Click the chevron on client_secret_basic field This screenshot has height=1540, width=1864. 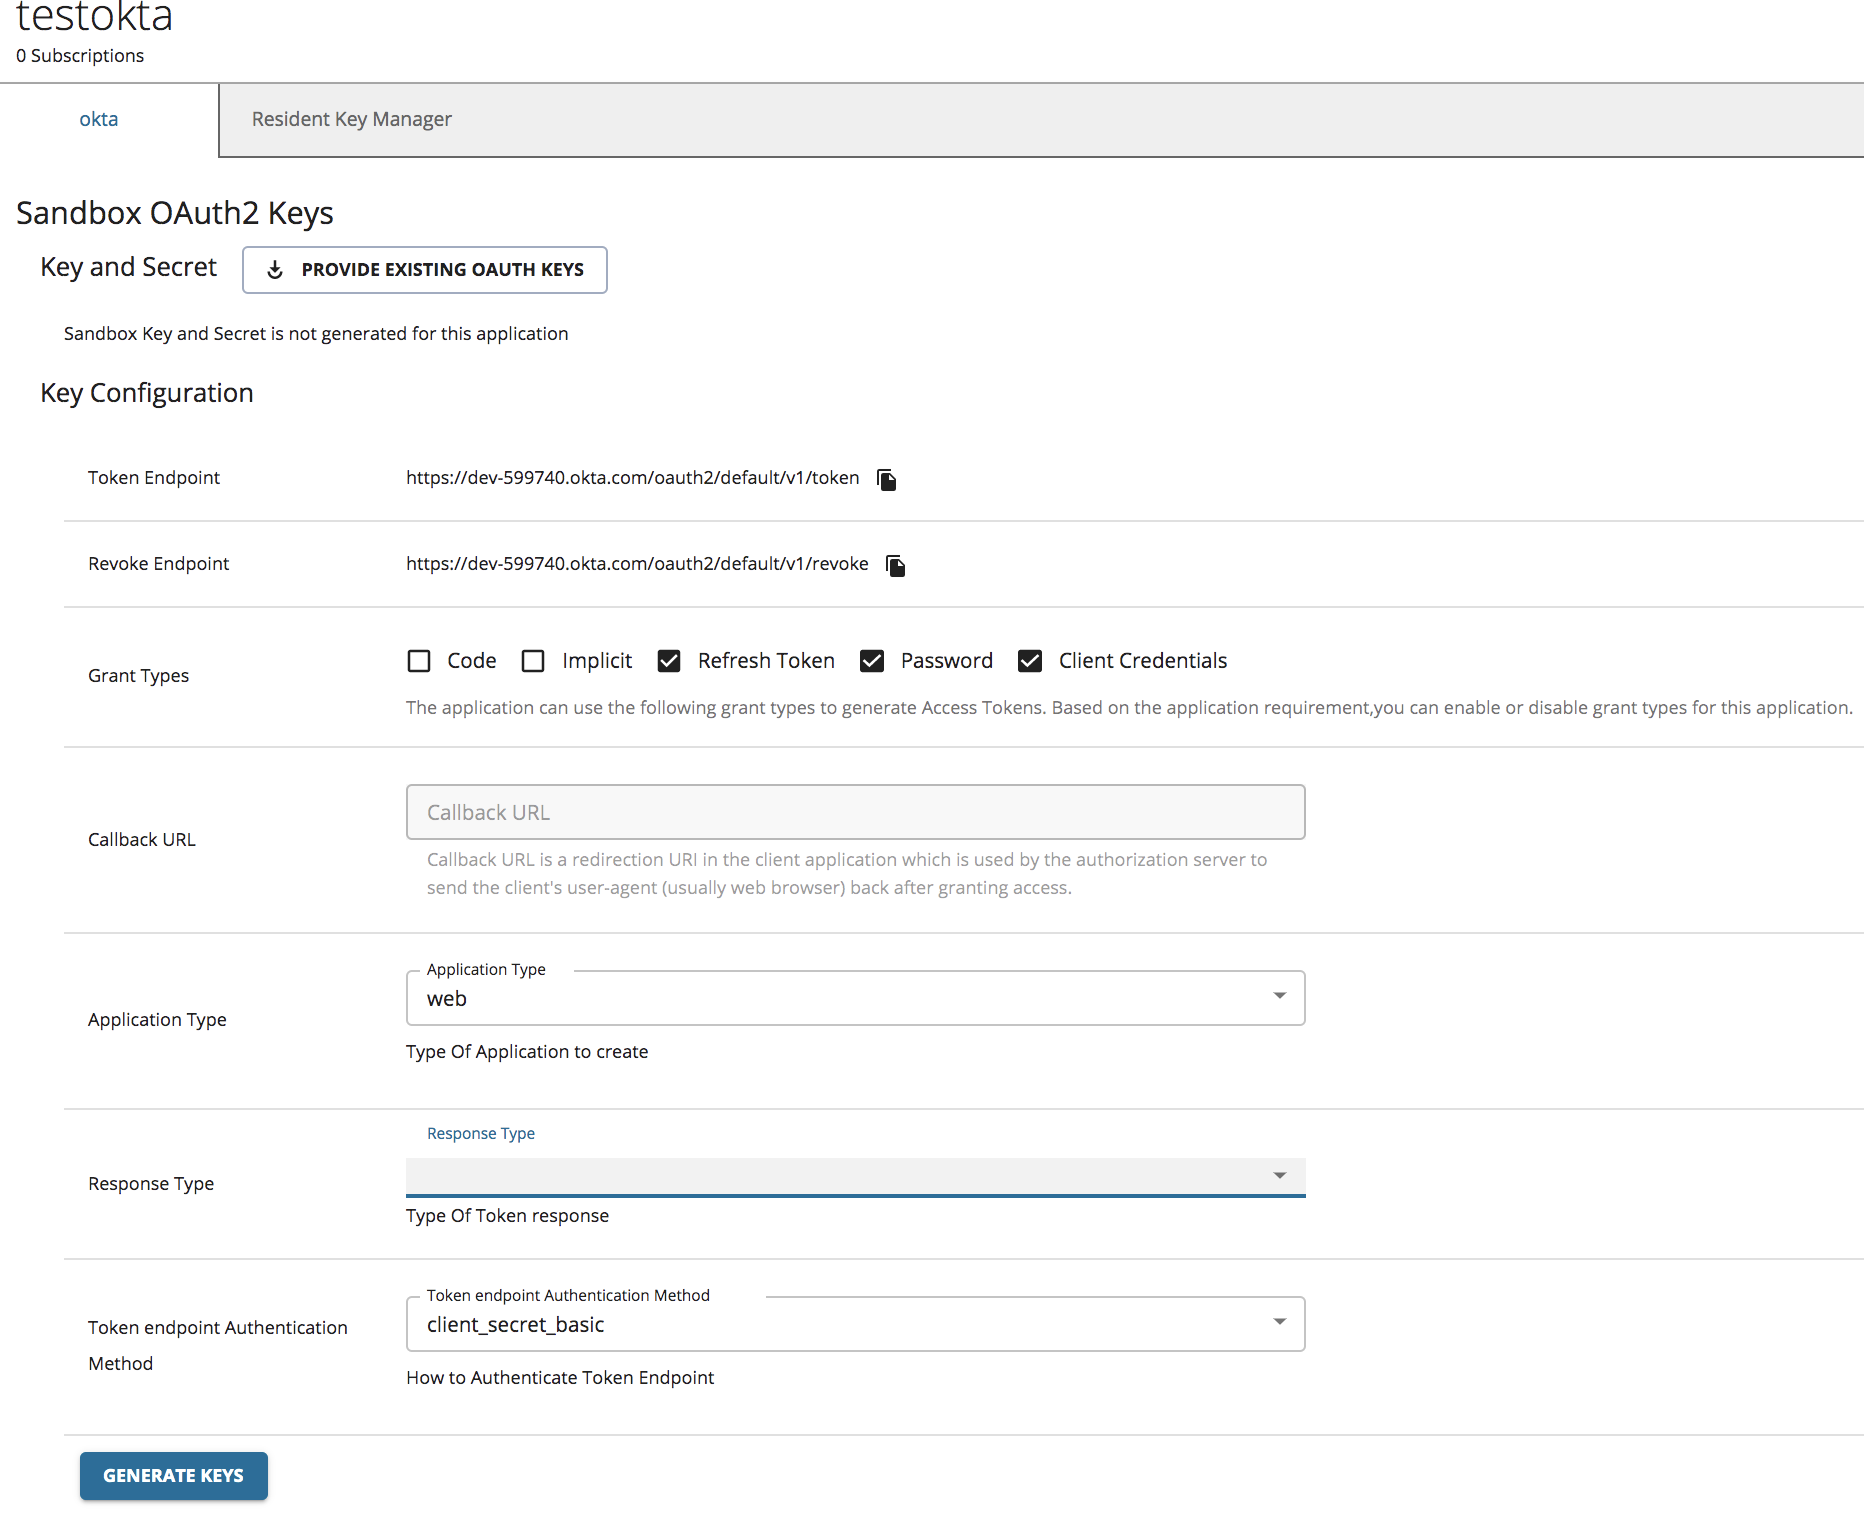click(x=1279, y=1322)
